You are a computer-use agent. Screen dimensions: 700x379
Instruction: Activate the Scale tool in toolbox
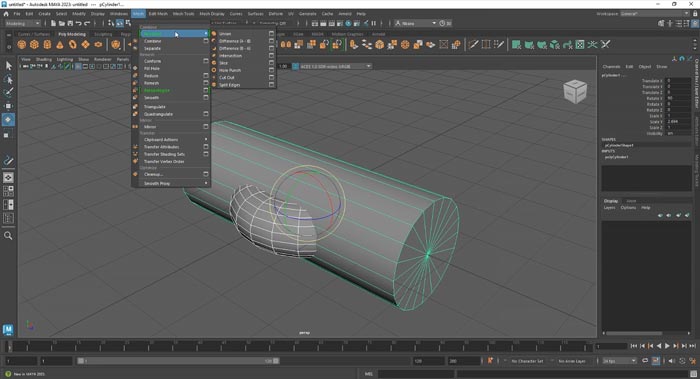[x=8, y=134]
